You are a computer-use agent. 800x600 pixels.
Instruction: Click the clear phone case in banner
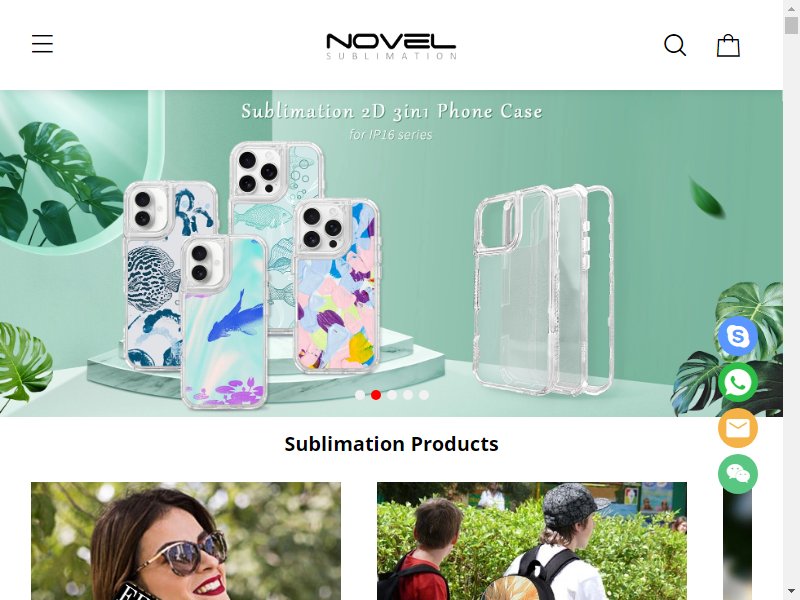click(544, 290)
